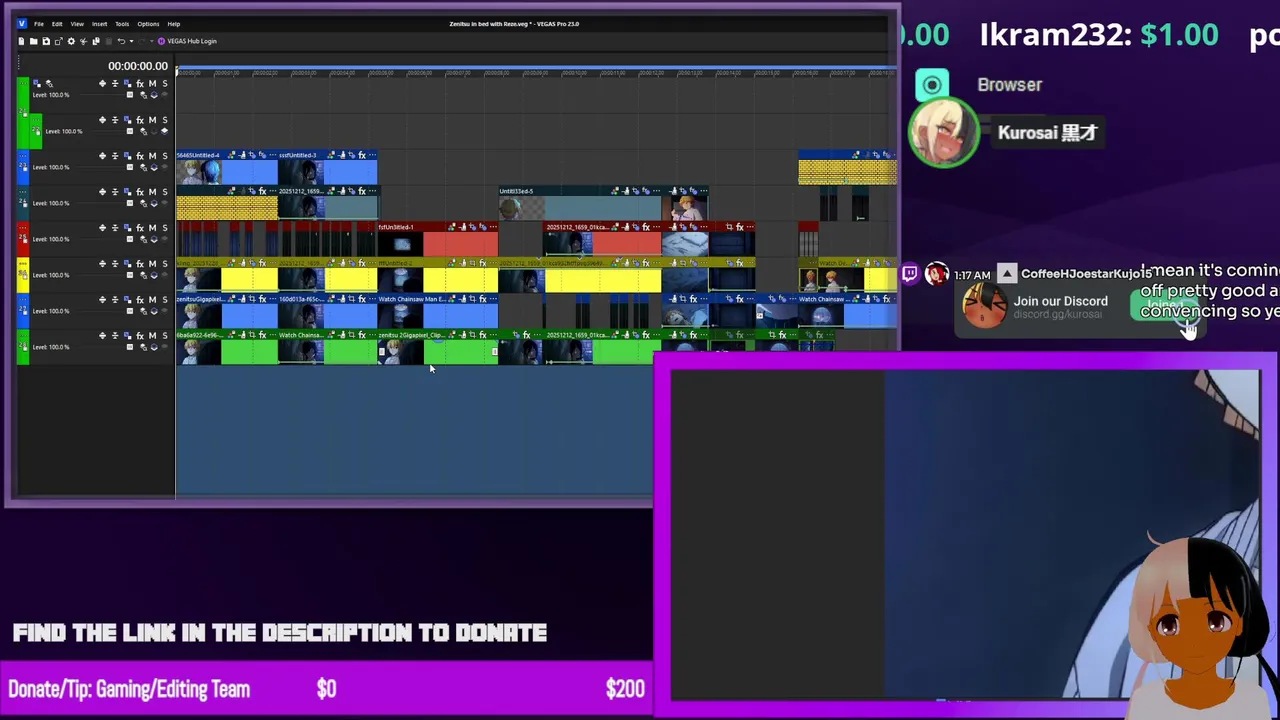Viewport: 1280px width, 720px height.
Task: Click the CoffeeHJoestarKujo15 username in chat
Action: [x=1087, y=274]
